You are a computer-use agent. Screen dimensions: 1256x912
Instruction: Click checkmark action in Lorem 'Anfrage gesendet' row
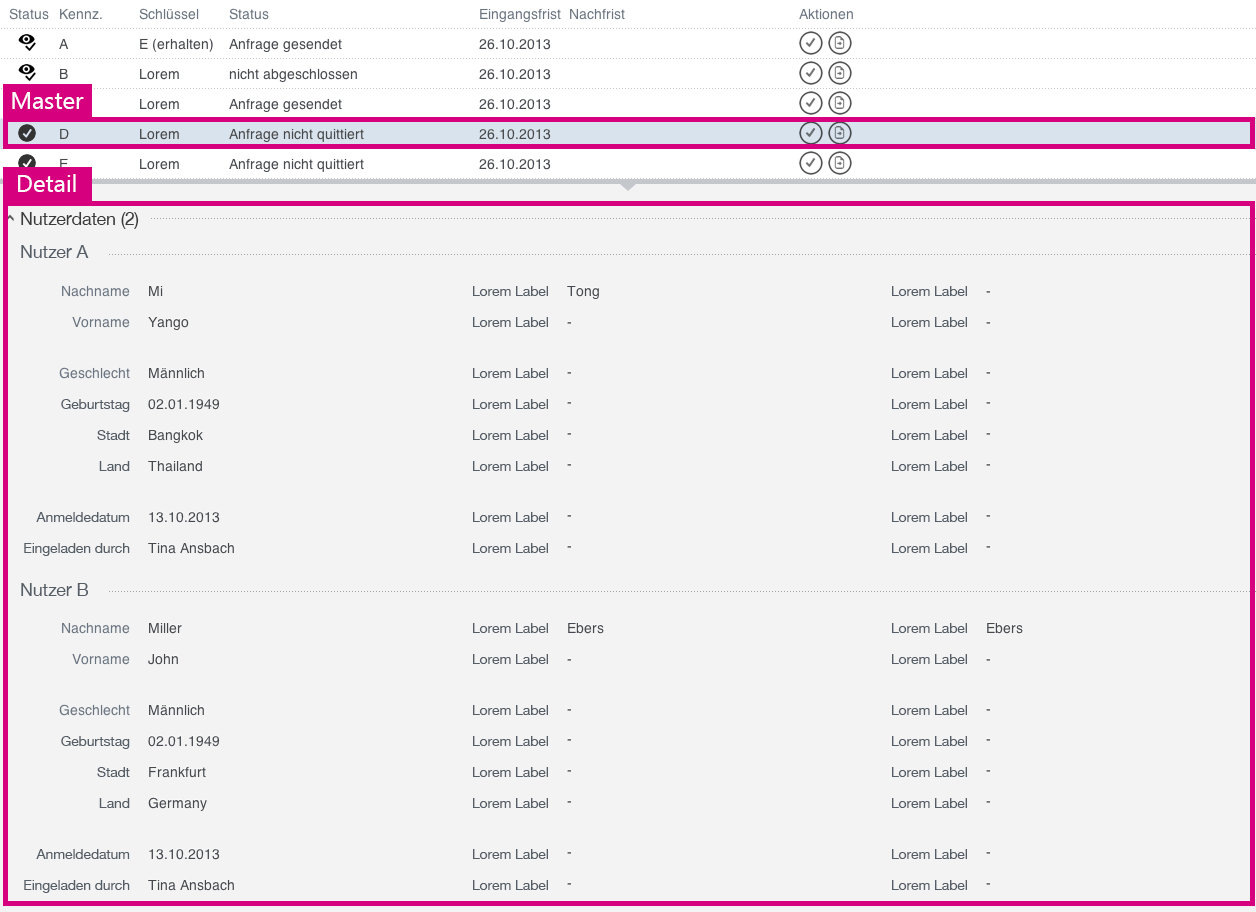[x=811, y=103]
